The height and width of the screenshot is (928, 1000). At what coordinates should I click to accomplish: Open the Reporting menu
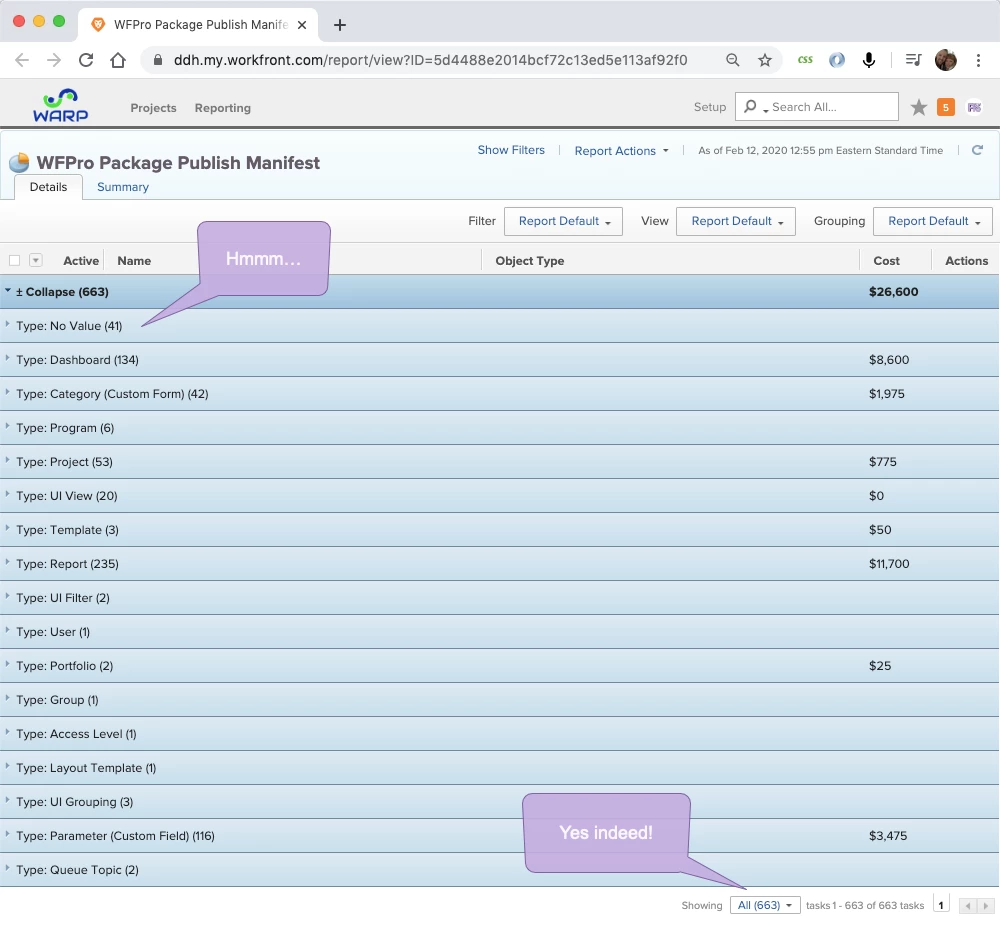click(x=223, y=108)
